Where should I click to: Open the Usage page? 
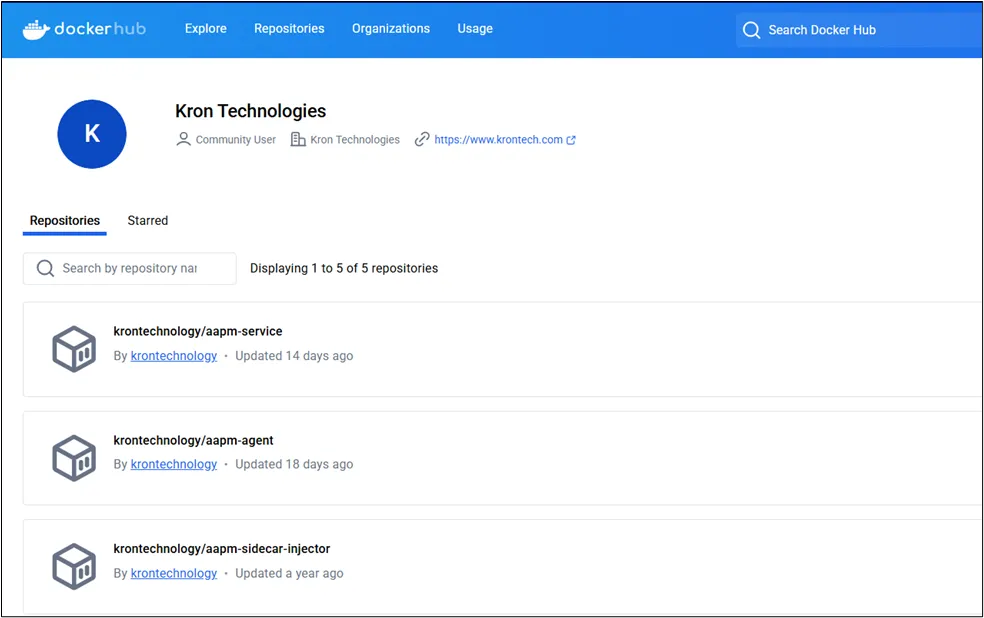click(475, 29)
